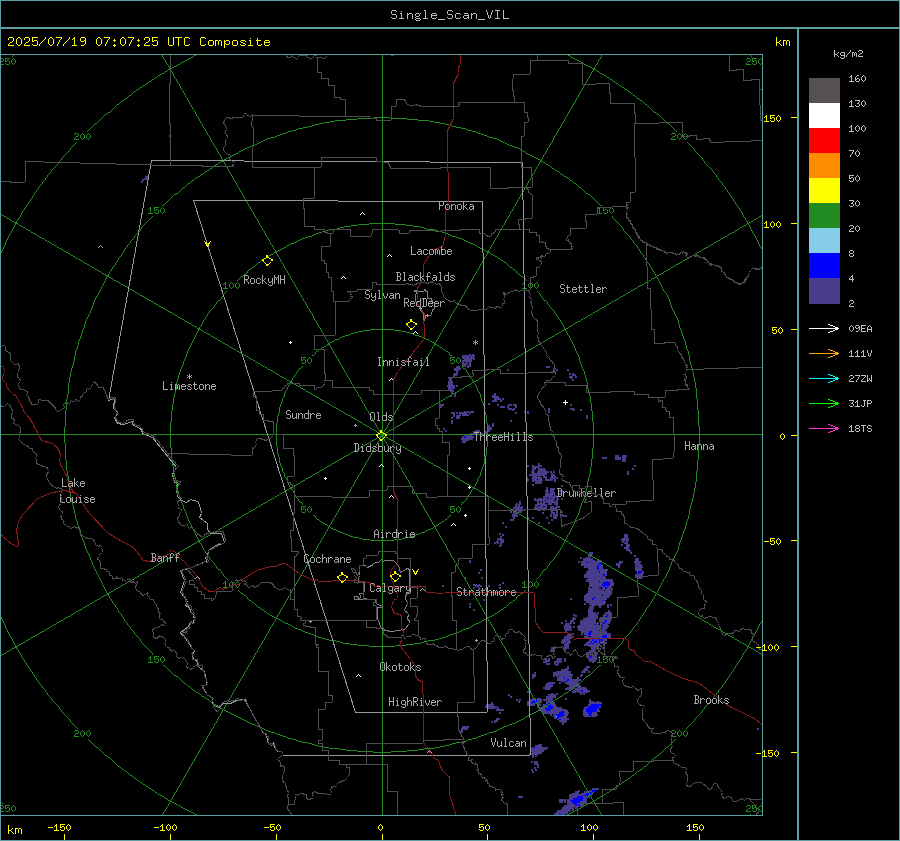Click the green 20-30 legend swatch
Viewport: 900px width, 841px height.
pyautogui.click(x=824, y=215)
